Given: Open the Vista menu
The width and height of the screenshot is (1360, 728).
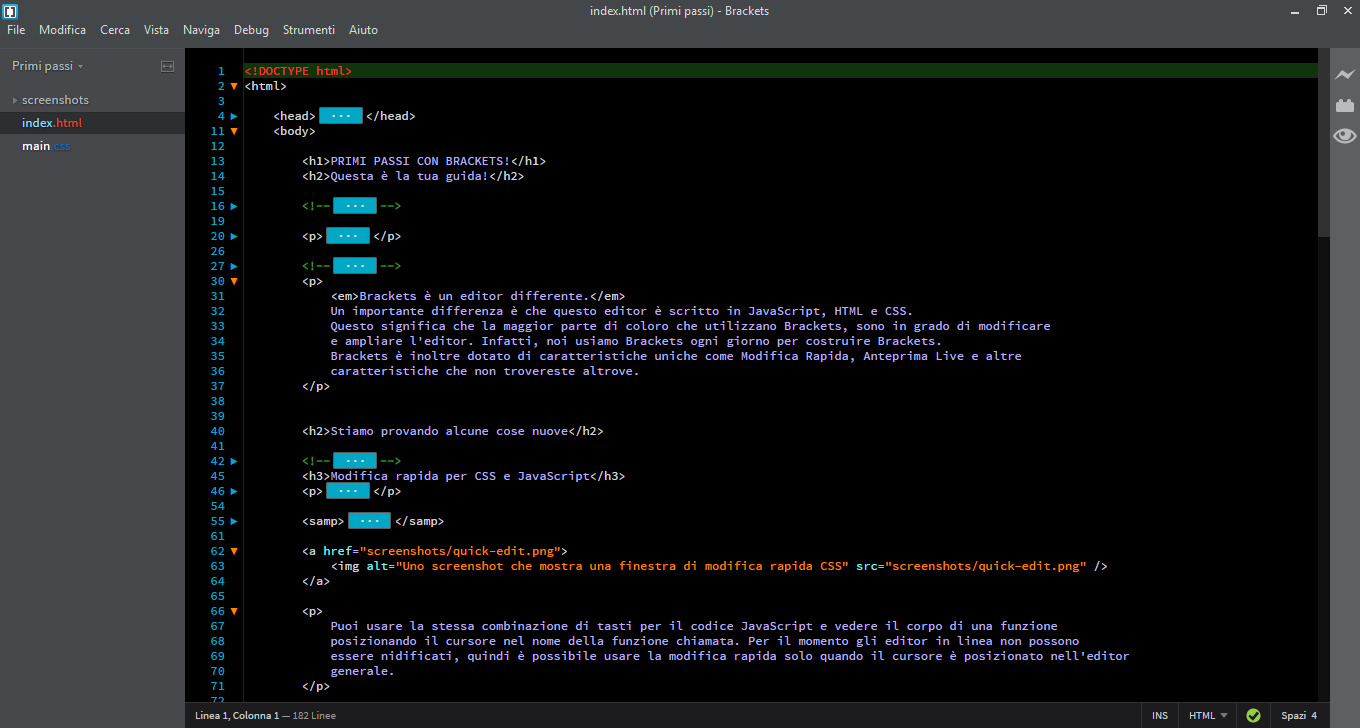Looking at the screenshot, I should [156, 30].
